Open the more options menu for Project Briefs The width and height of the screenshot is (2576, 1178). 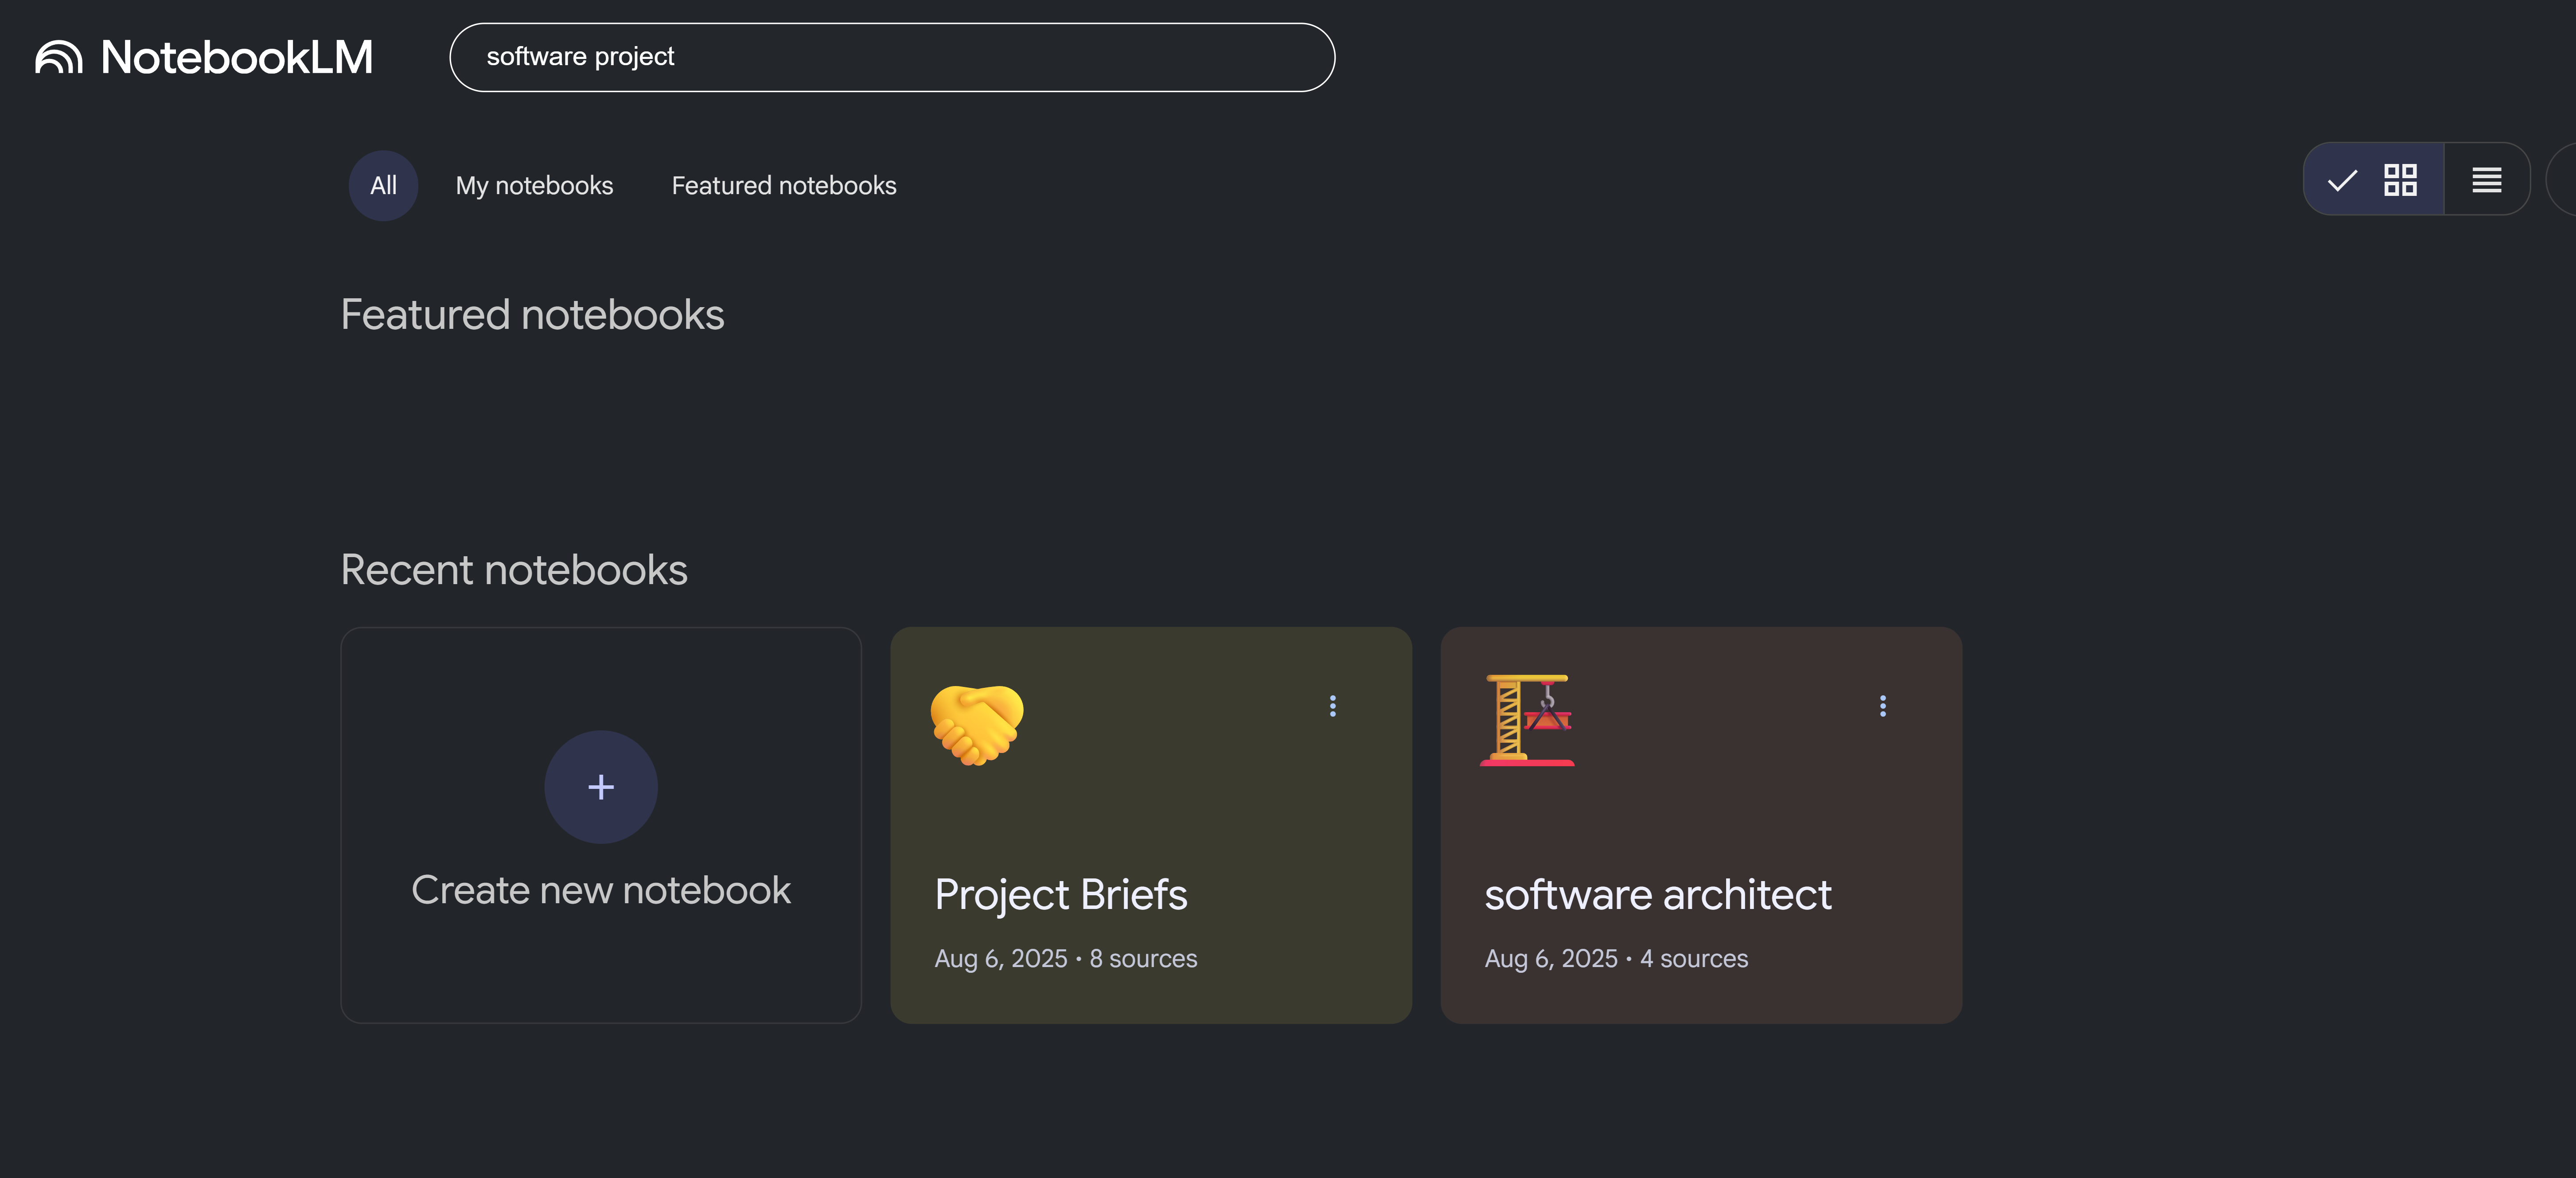(x=1333, y=706)
